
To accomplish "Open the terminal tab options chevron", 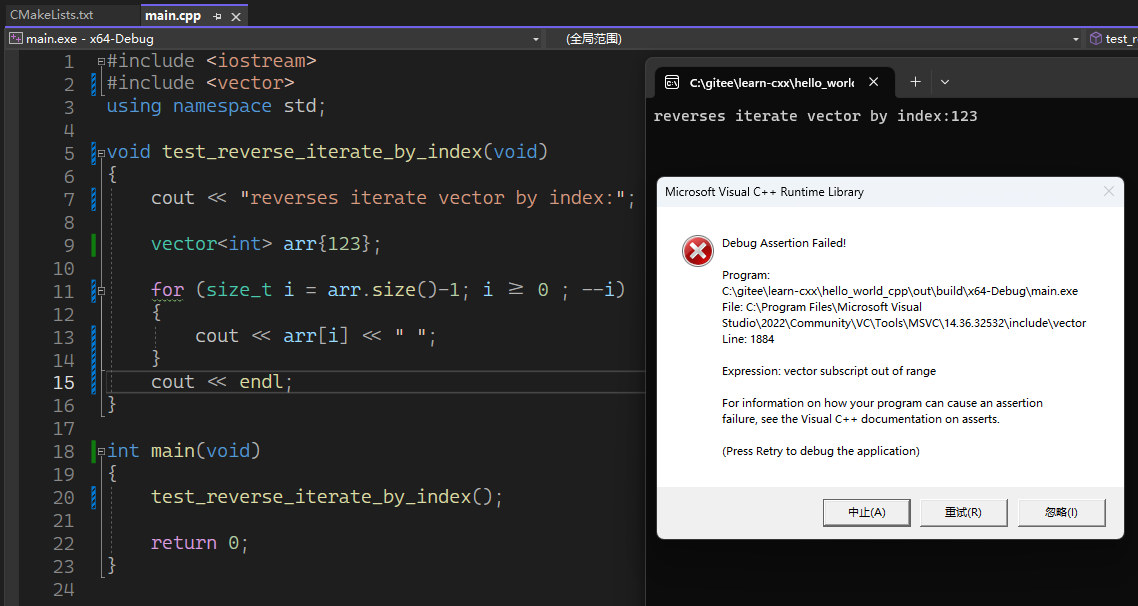I will pos(944,81).
